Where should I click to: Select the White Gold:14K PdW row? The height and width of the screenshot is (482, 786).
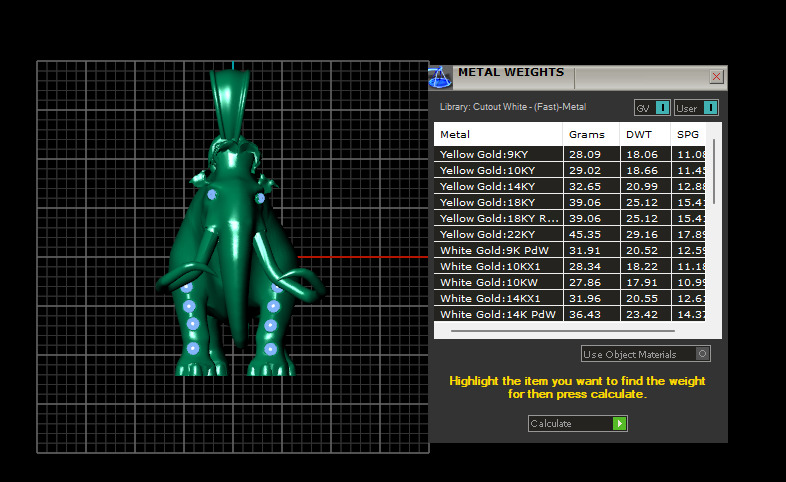(x=569, y=314)
